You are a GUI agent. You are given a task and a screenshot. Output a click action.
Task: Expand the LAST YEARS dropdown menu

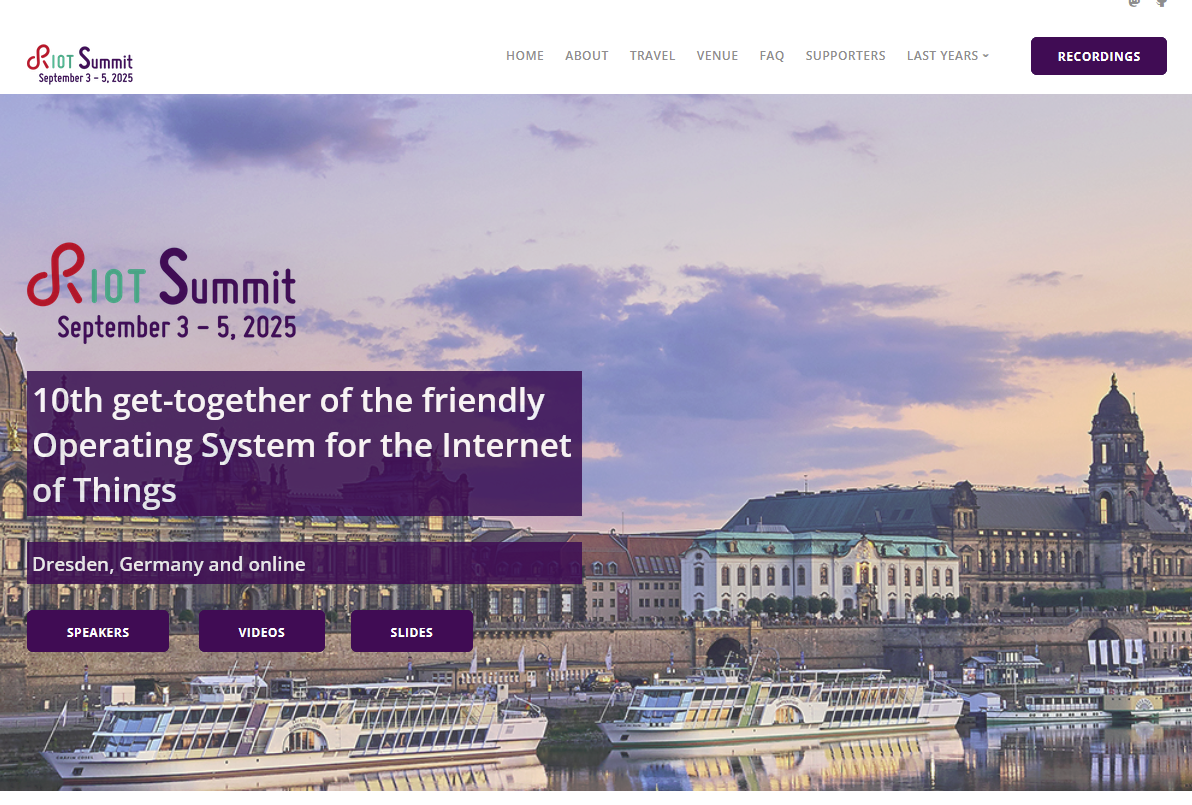[x=947, y=55]
